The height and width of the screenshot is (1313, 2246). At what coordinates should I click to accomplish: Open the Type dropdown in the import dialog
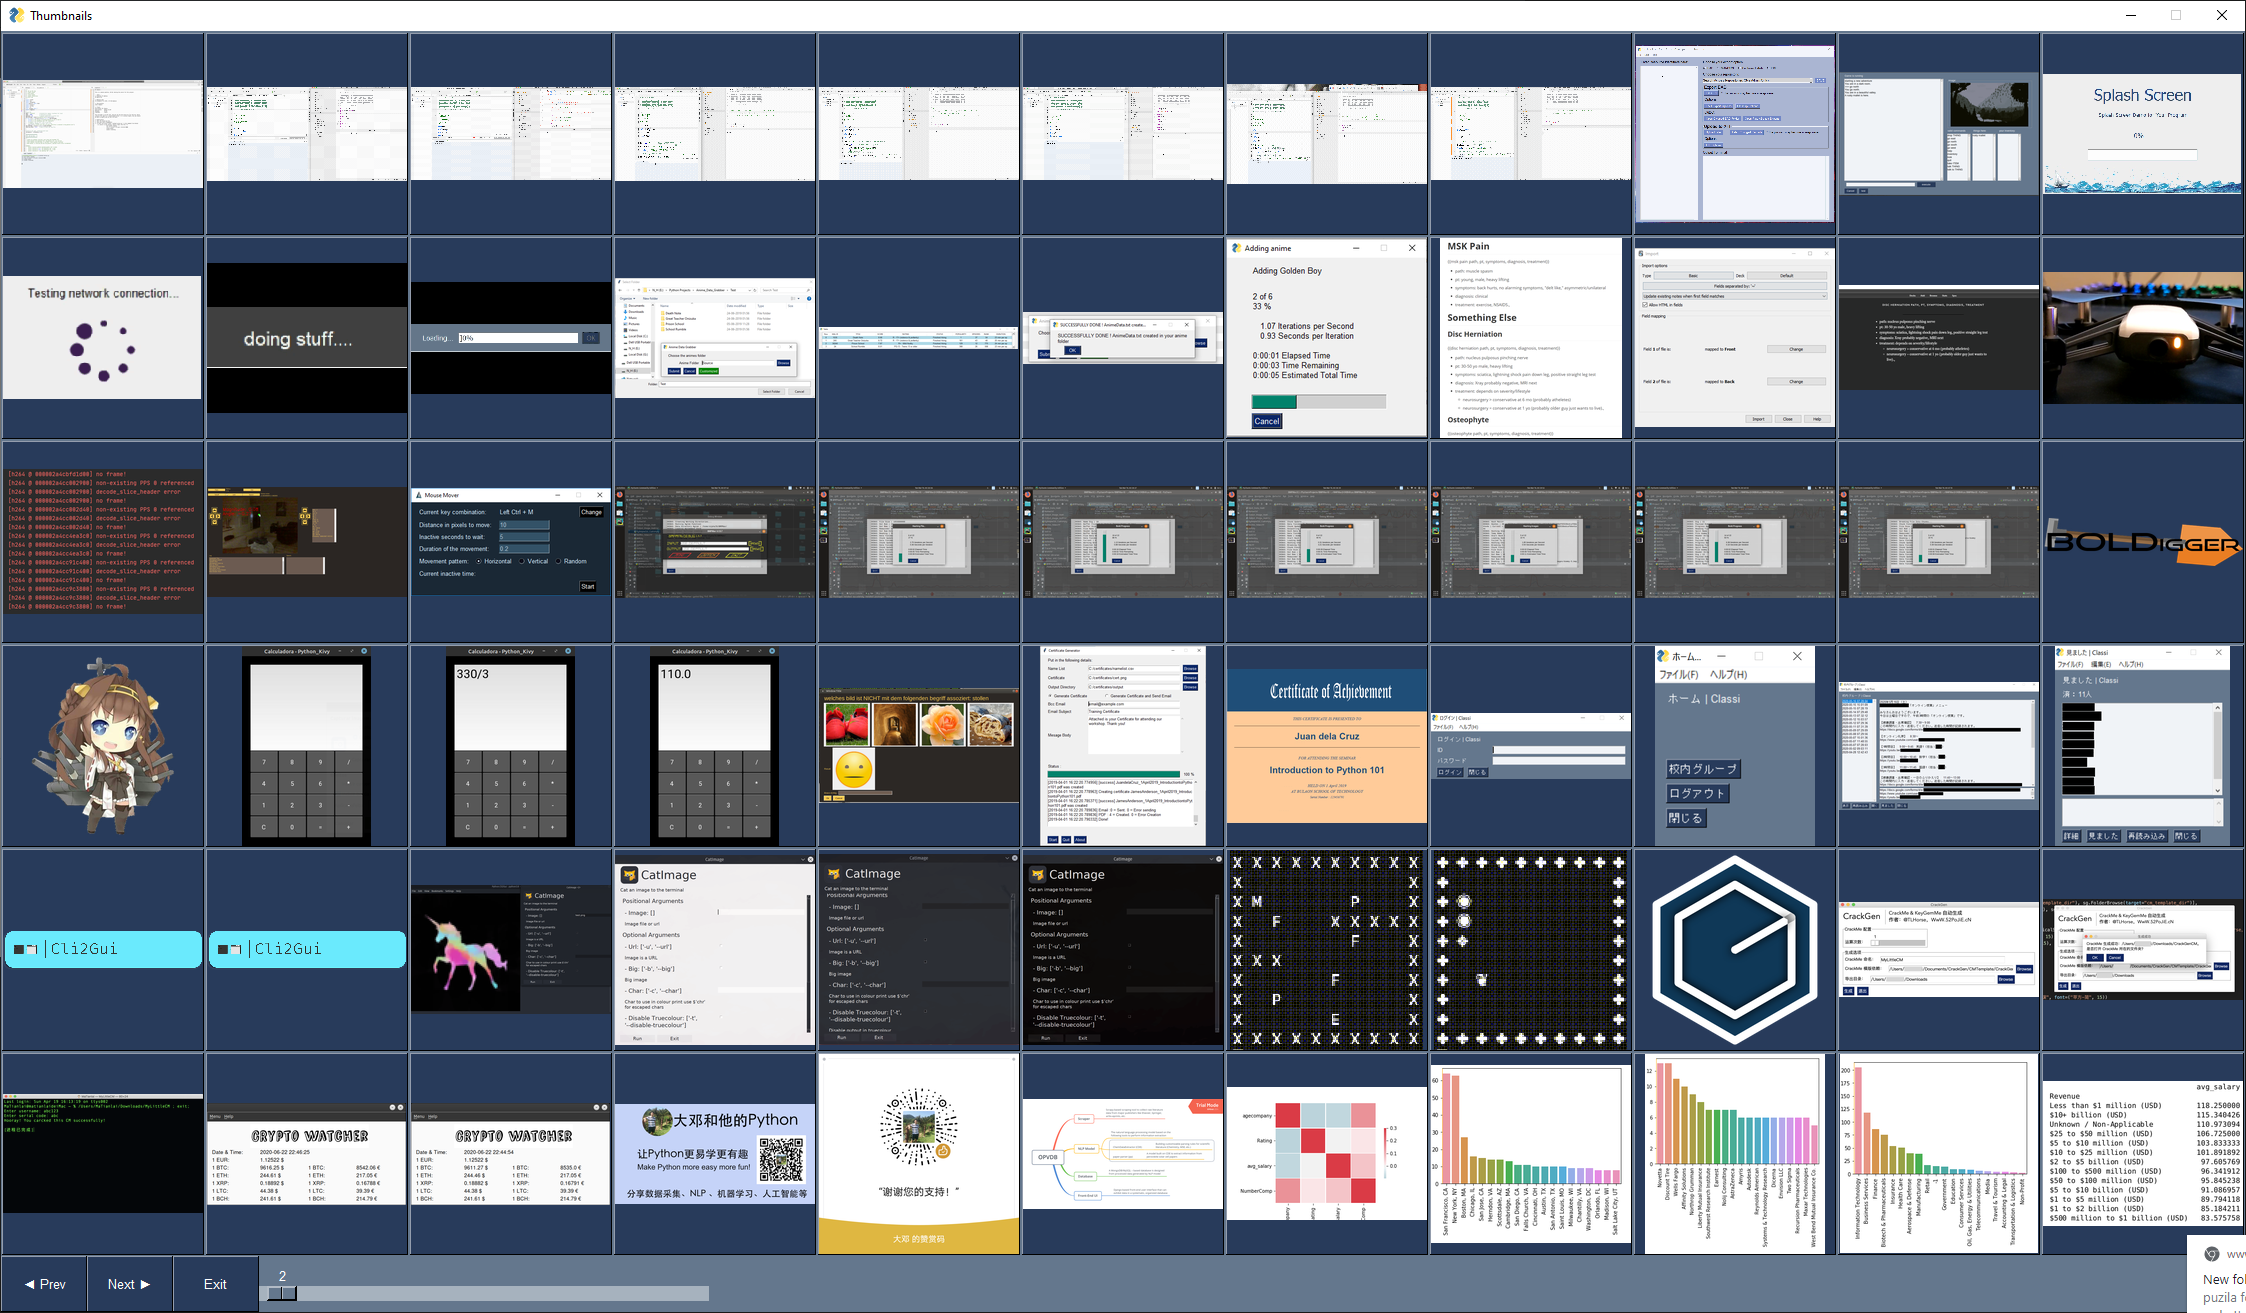click(x=1693, y=275)
